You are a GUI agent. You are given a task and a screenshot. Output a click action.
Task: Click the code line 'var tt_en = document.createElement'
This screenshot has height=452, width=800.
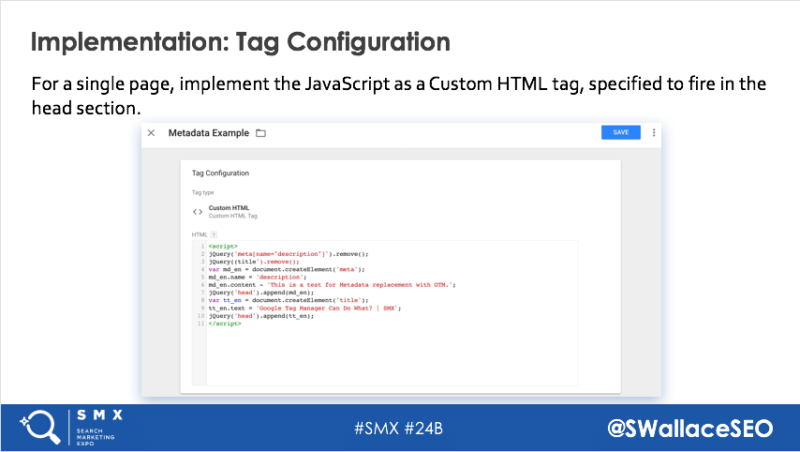(288, 300)
